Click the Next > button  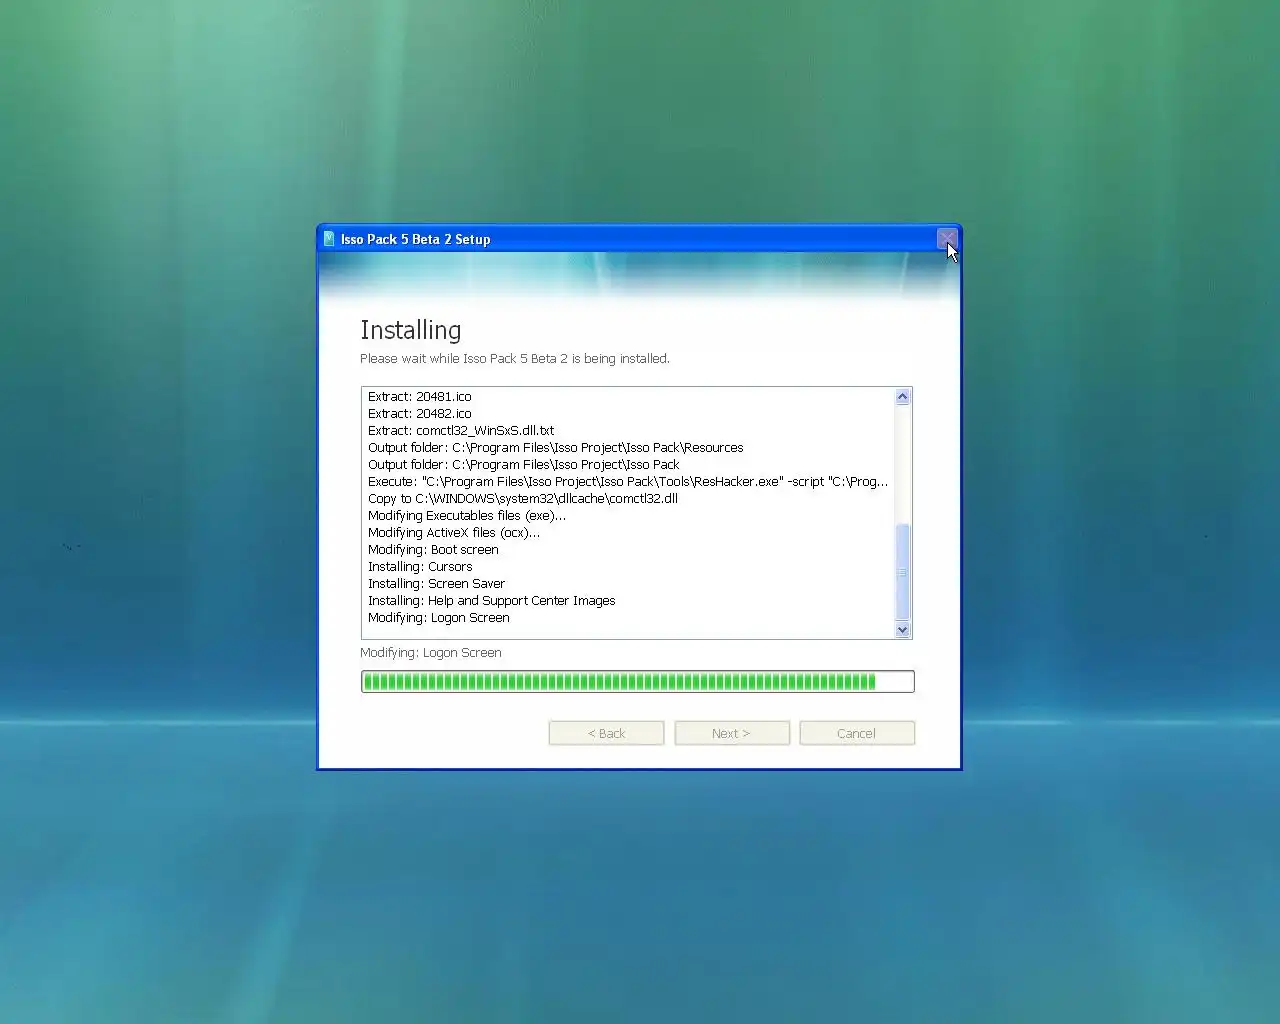732,733
